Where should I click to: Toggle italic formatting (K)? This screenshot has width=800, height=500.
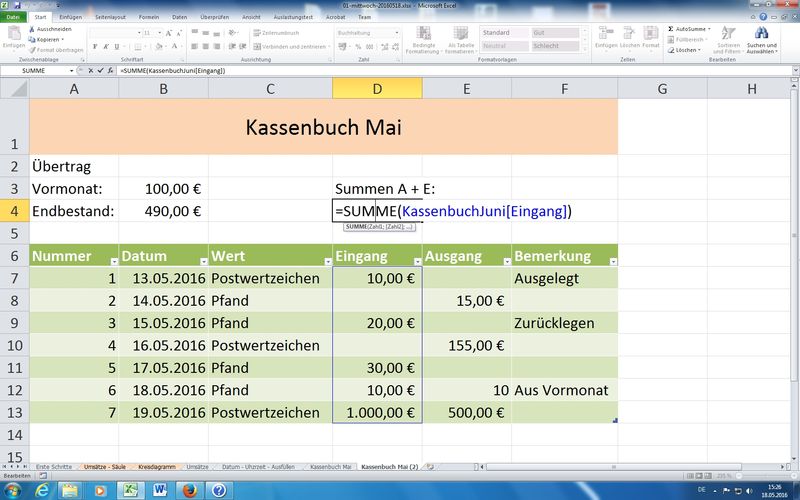(106, 46)
